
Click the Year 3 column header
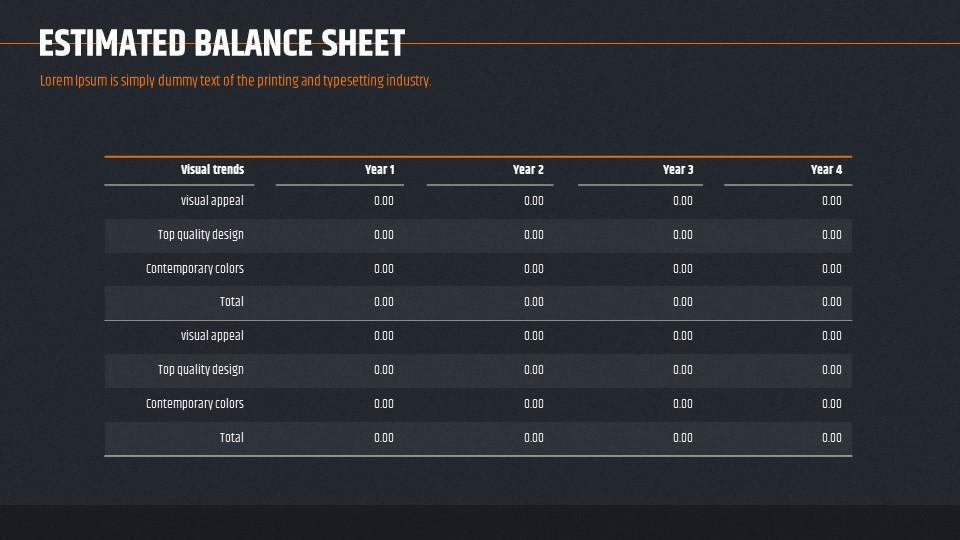tap(678, 170)
